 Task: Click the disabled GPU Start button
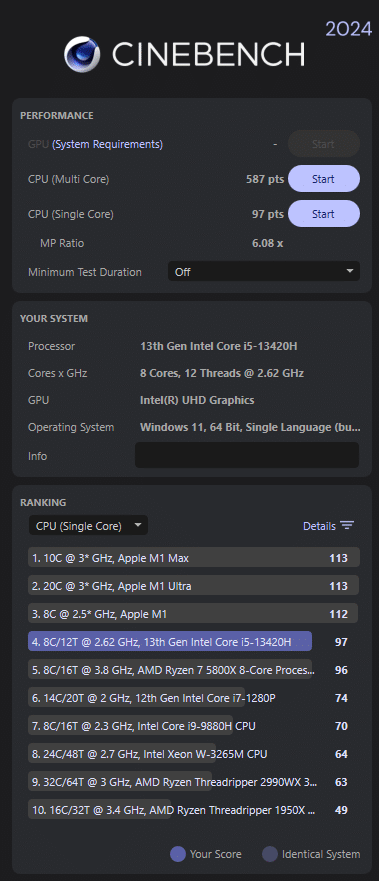click(x=323, y=144)
